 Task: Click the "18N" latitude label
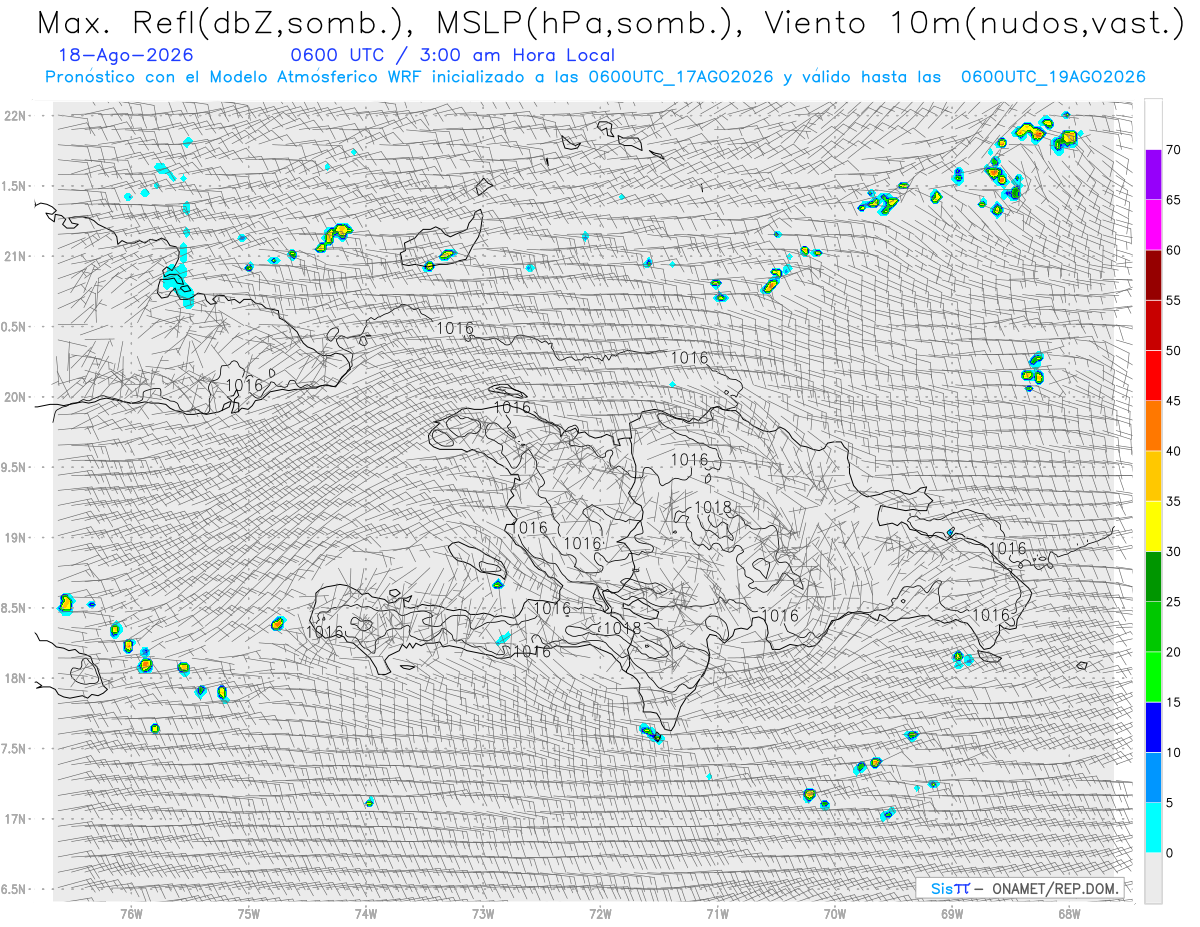(x=17, y=679)
